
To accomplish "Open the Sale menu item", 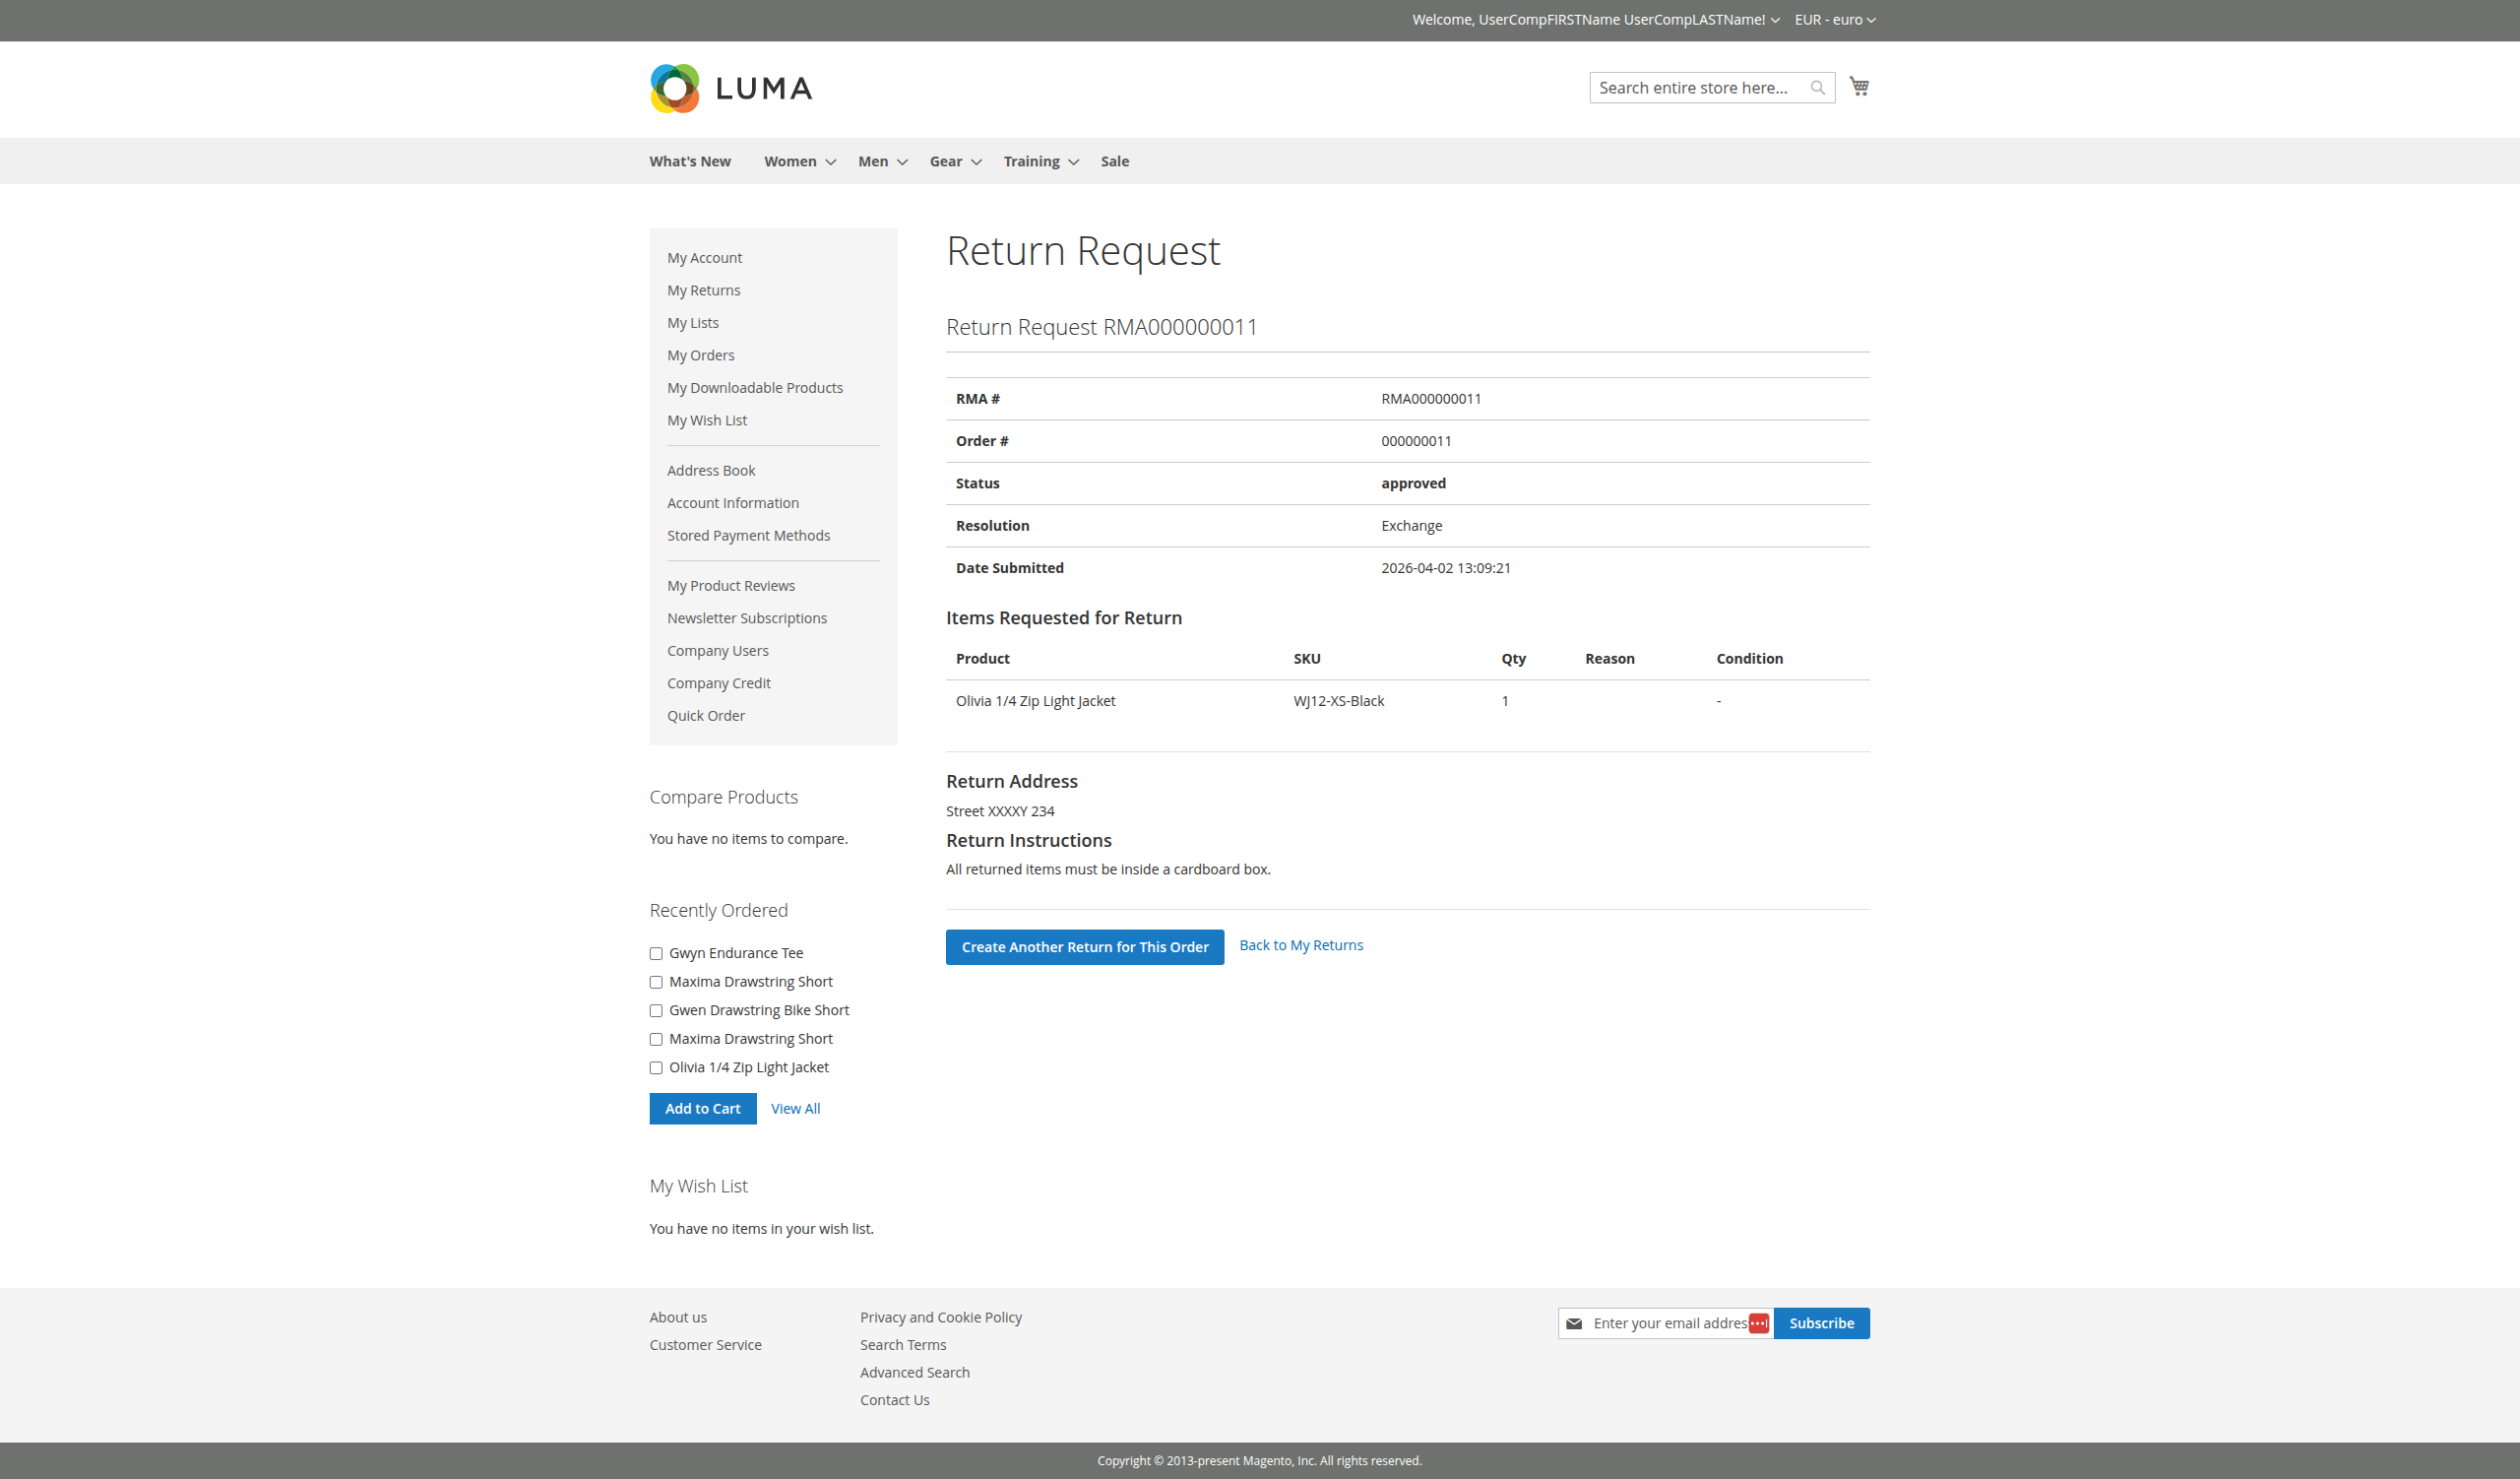I will (1114, 161).
